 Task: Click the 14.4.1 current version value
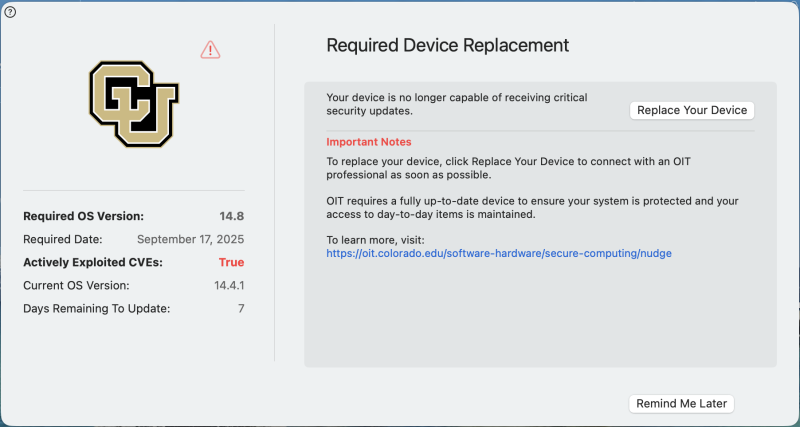click(229, 286)
